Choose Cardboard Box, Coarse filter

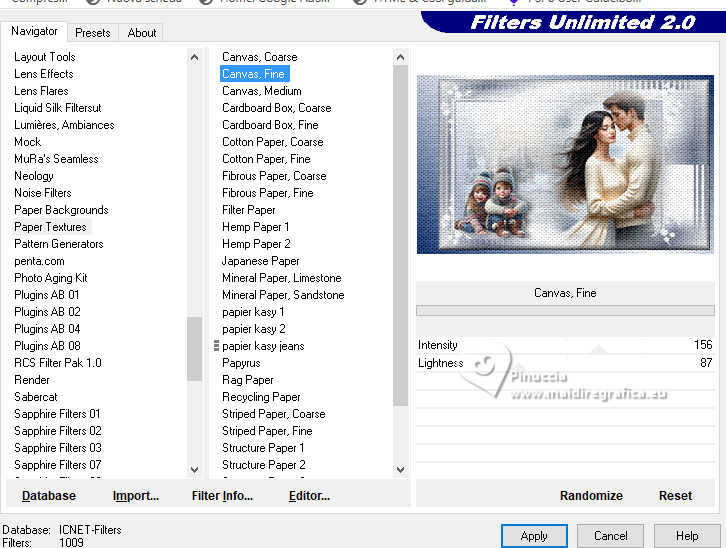coord(276,108)
